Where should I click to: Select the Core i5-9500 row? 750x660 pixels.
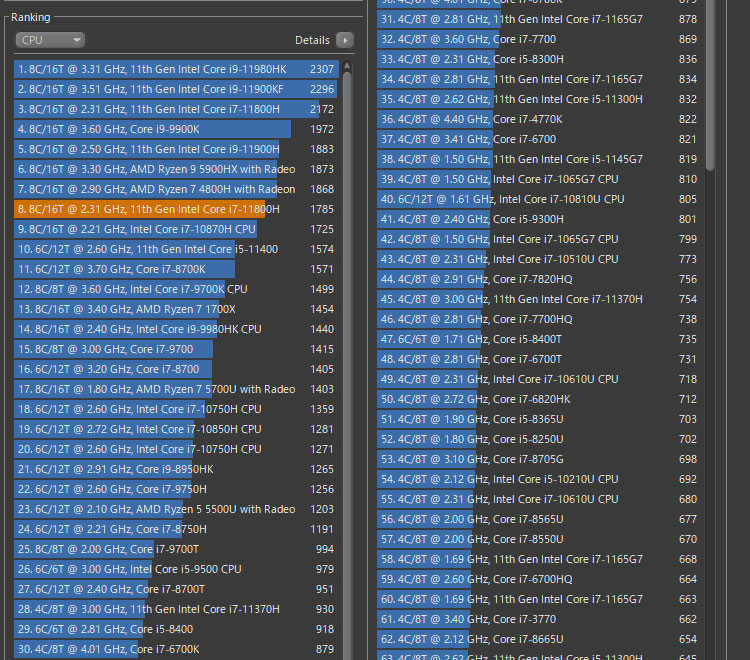pyautogui.click(x=176, y=570)
